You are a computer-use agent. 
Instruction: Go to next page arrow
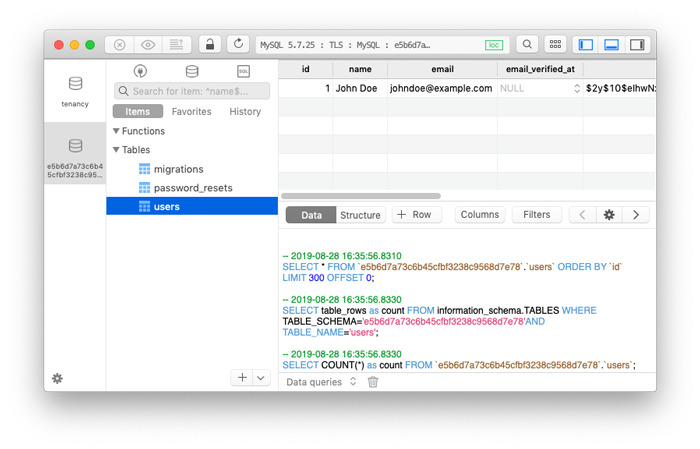tap(636, 215)
